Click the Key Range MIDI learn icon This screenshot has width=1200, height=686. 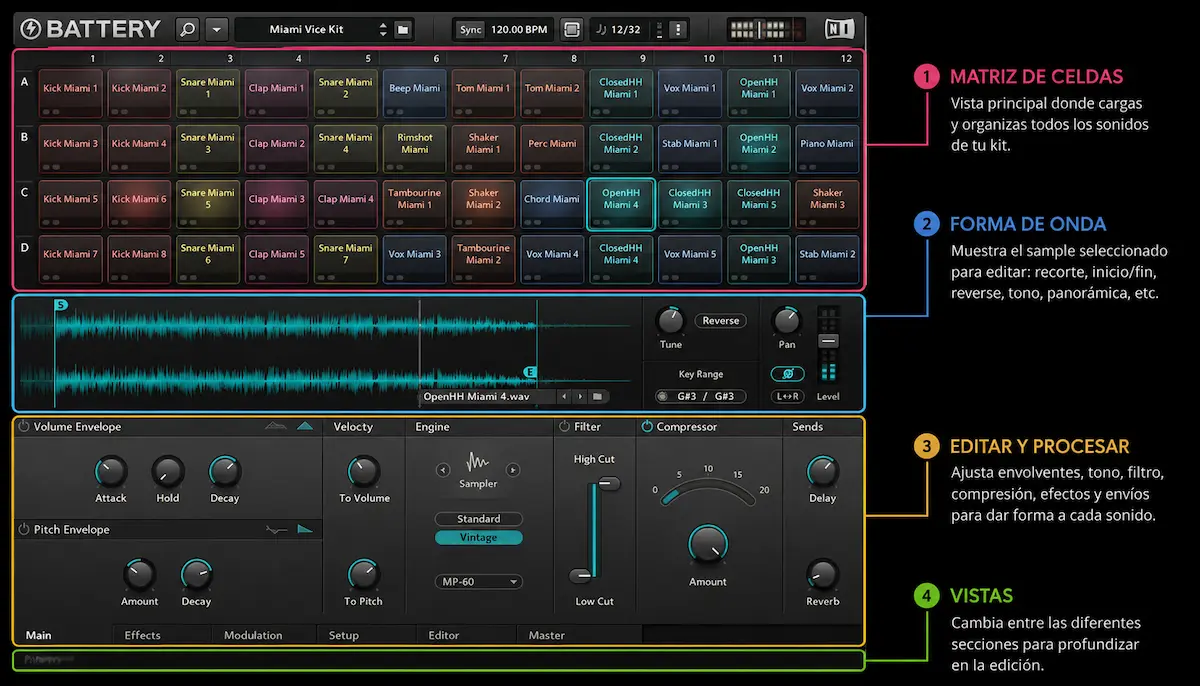tap(661, 397)
